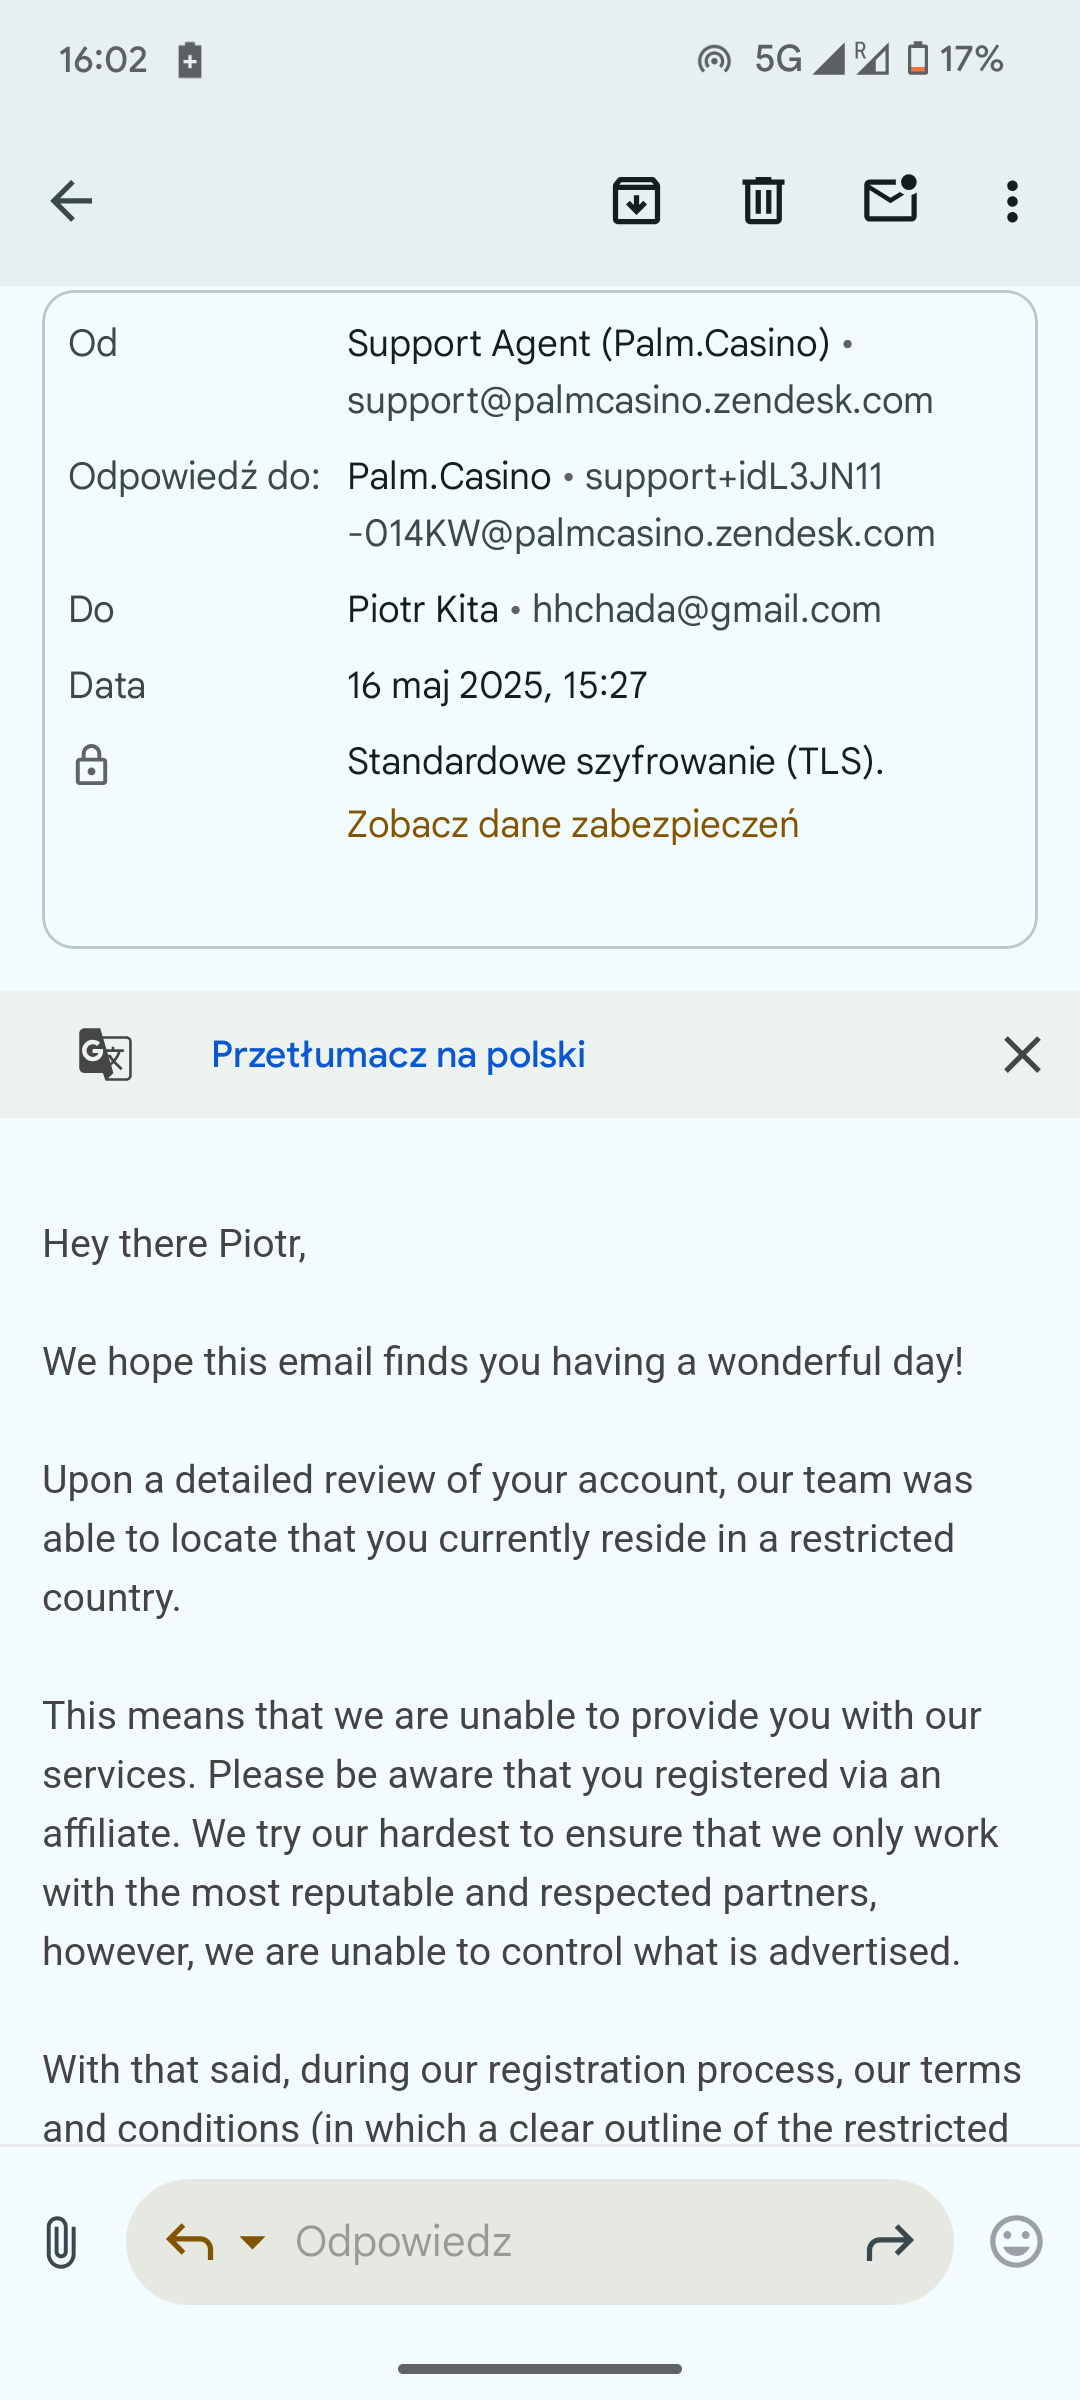Tap the reply arrow icon
The image size is (1080, 2400).
[190, 2242]
